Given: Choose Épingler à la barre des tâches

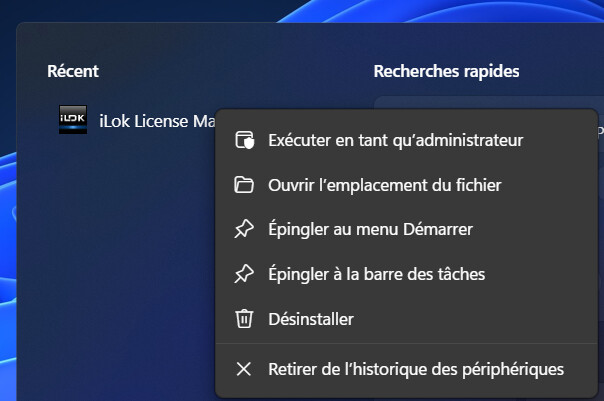Looking at the screenshot, I should 377,274.
